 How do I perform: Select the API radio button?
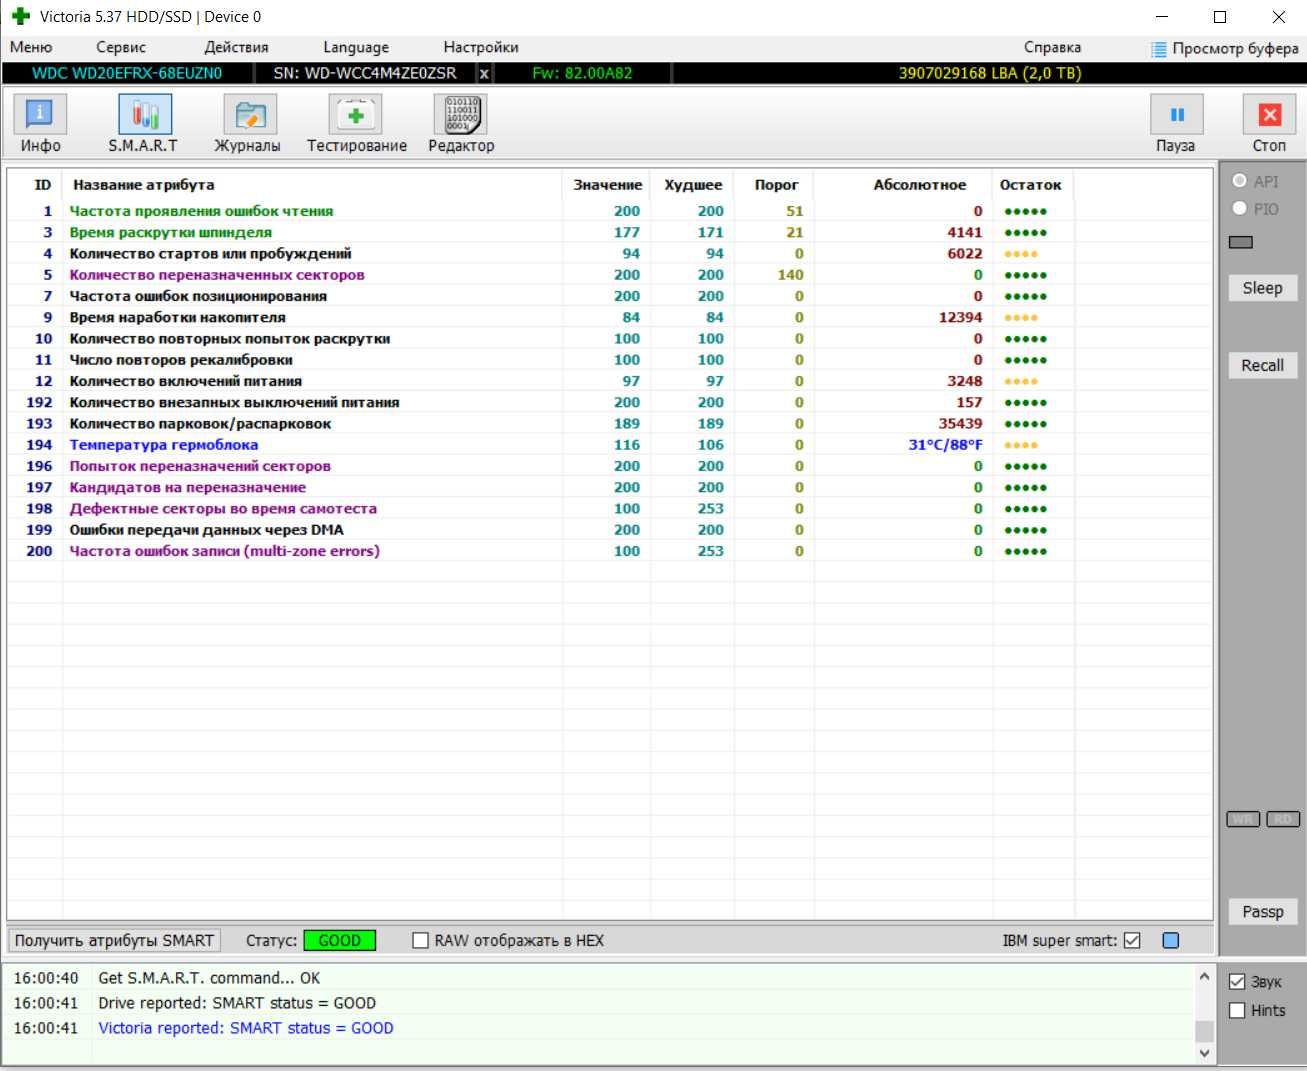point(1240,181)
